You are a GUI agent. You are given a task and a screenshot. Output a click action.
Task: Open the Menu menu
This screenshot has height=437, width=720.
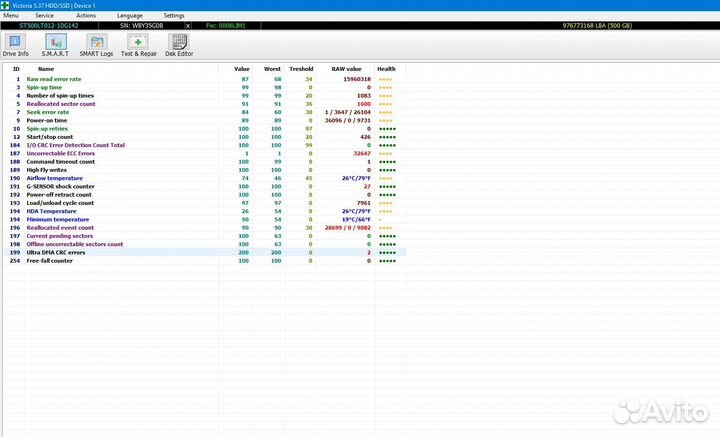(x=11, y=16)
